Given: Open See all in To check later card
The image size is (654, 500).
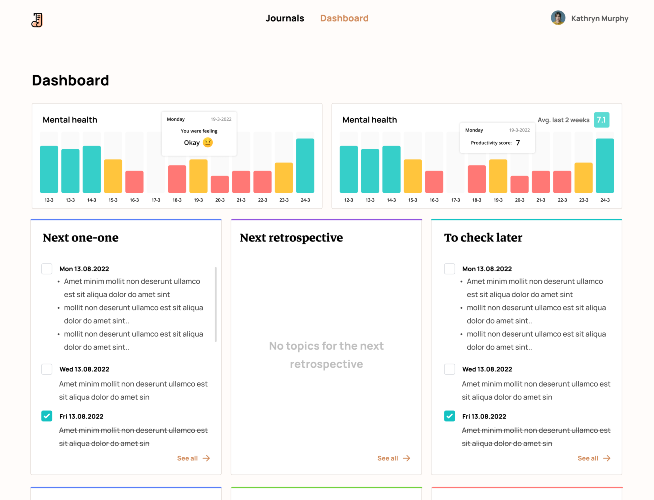Looking at the screenshot, I should [594, 458].
